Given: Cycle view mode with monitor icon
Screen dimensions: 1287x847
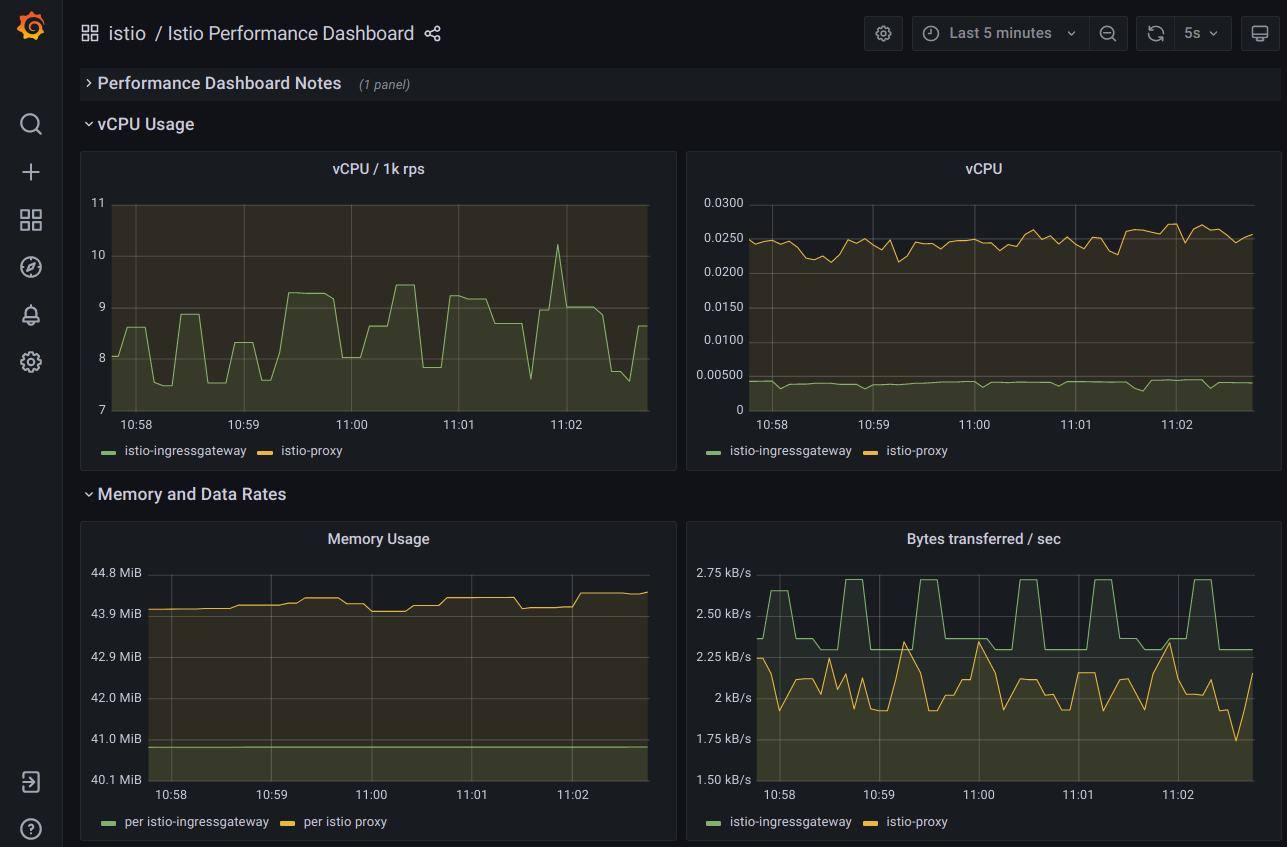Looking at the screenshot, I should [x=1260, y=33].
